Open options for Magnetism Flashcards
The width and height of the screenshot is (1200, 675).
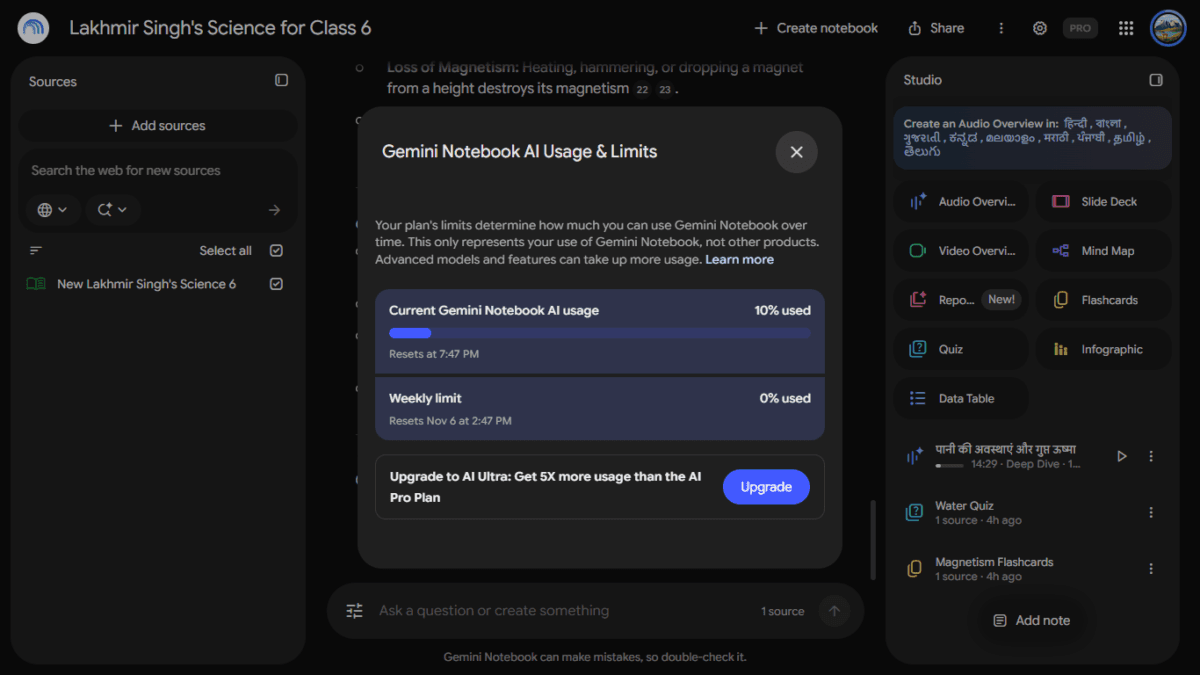click(x=1151, y=569)
